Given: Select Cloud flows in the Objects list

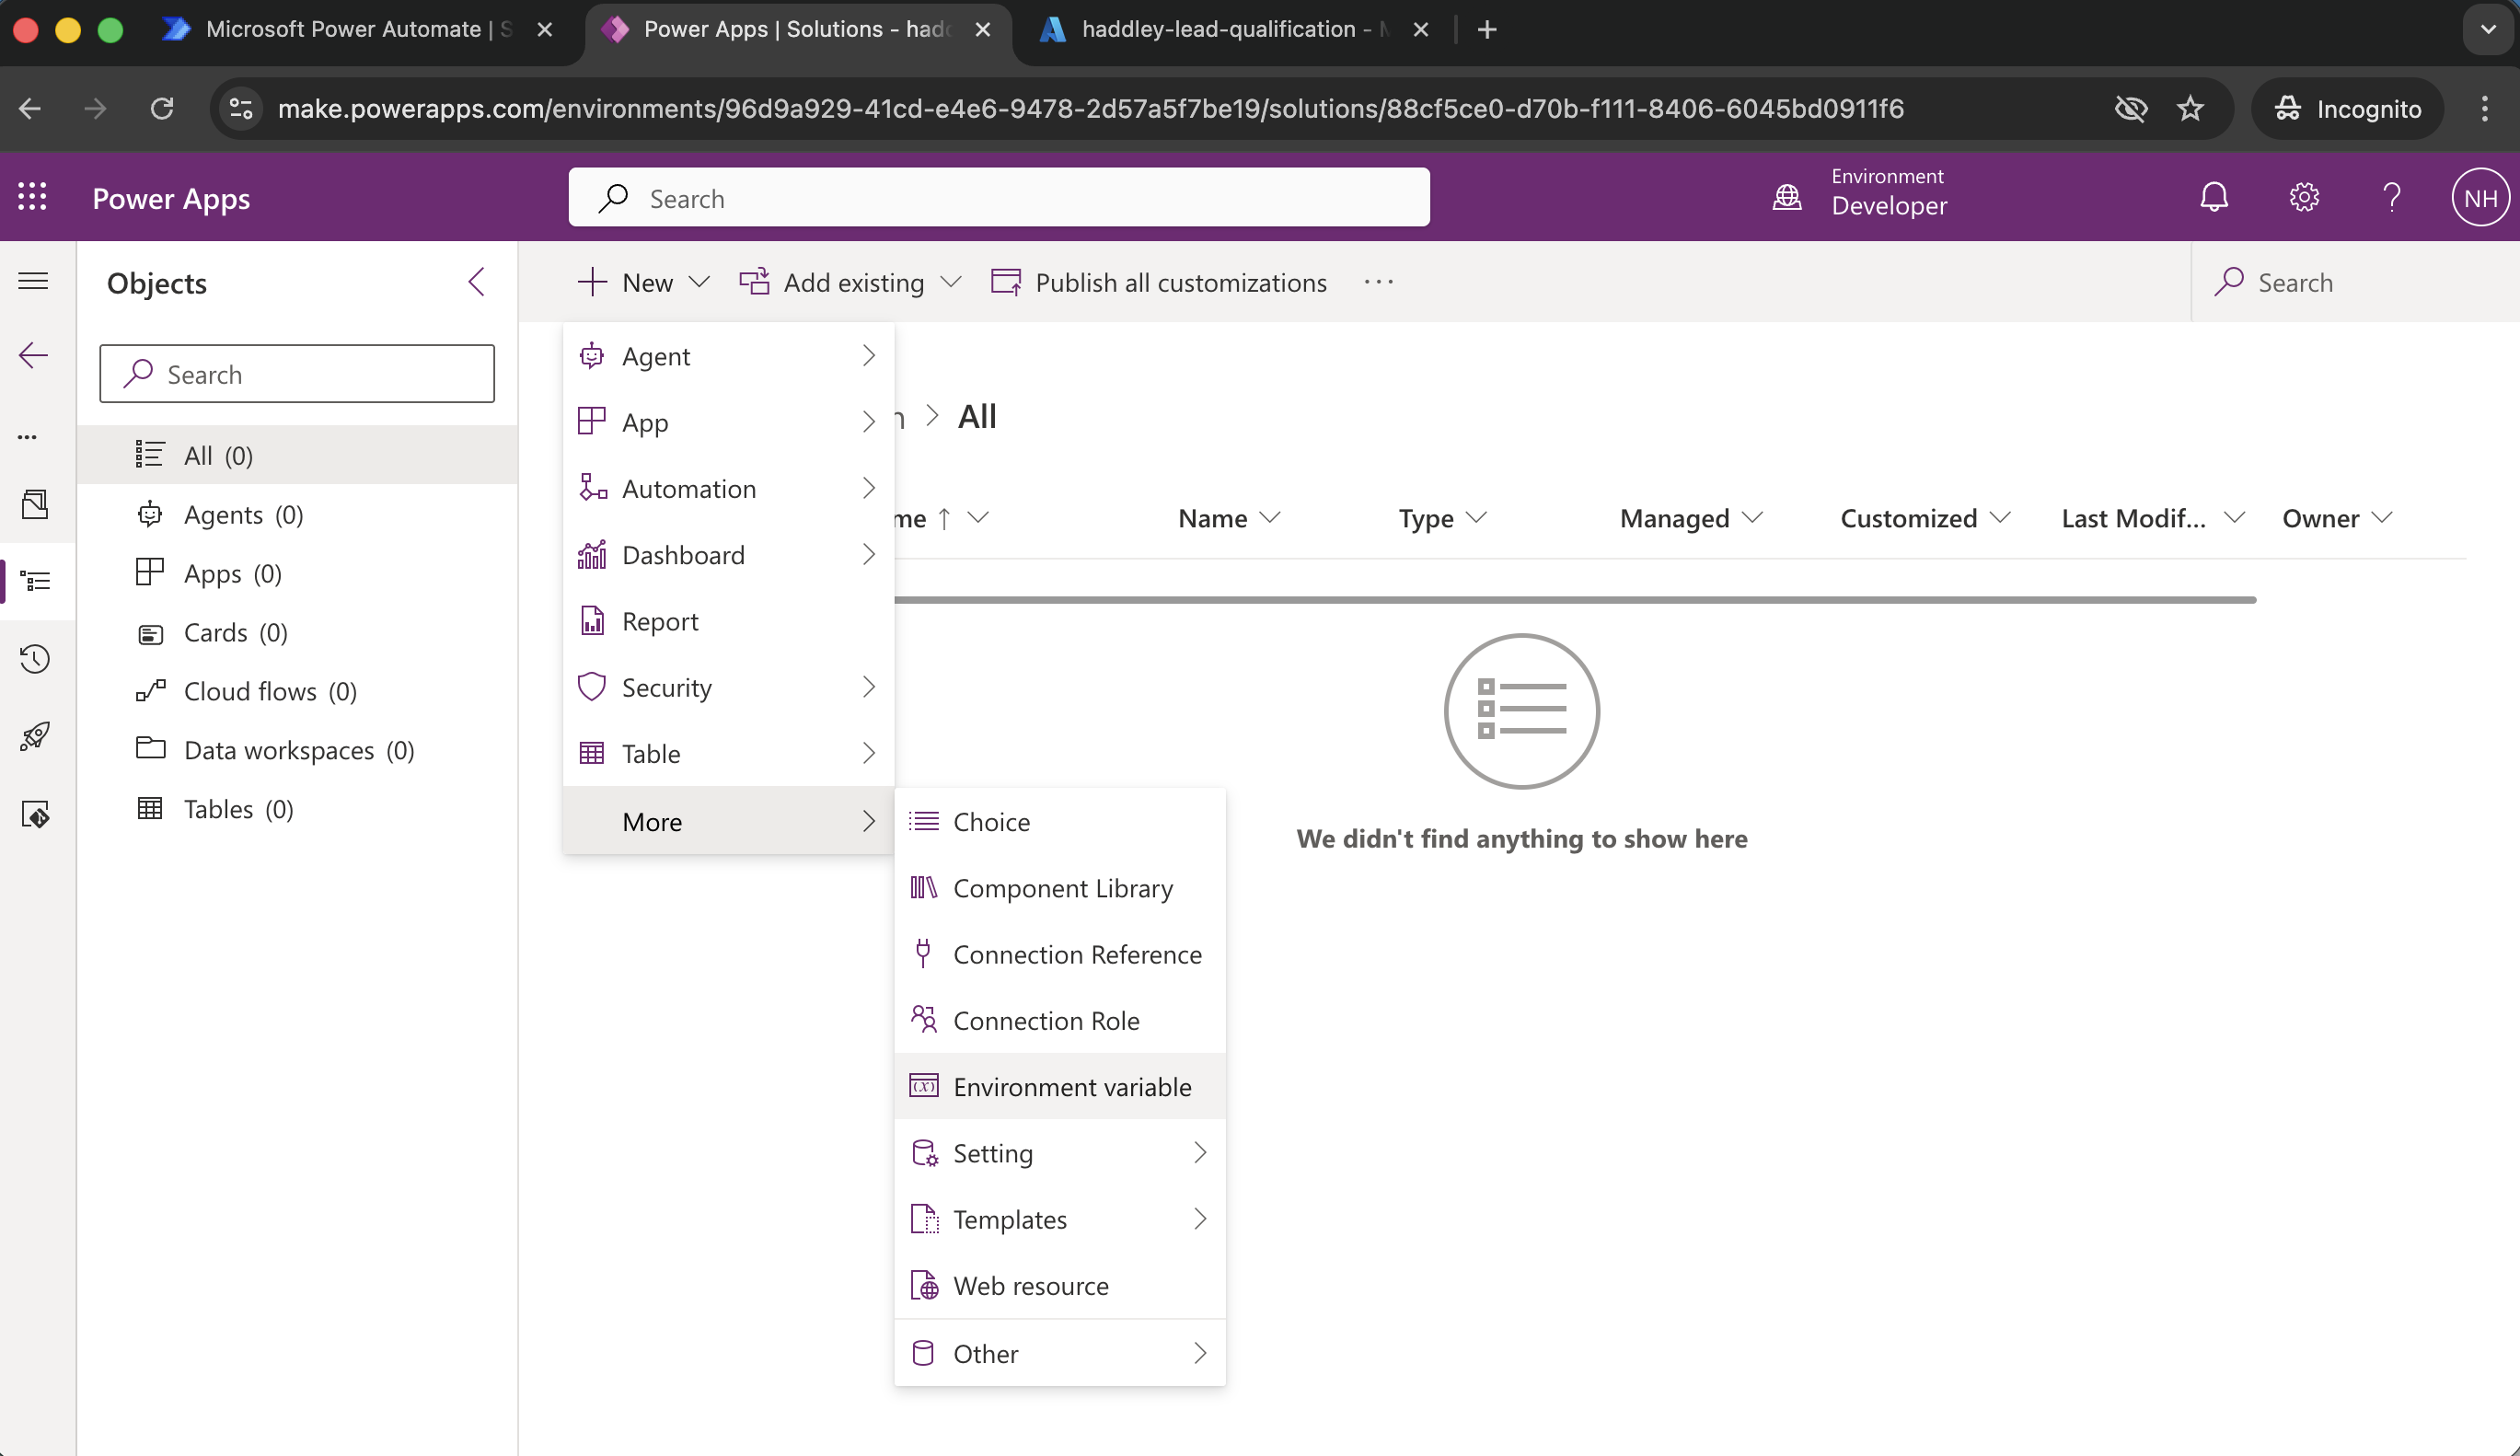Looking at the screenshot, I should [x=250, y=691].
